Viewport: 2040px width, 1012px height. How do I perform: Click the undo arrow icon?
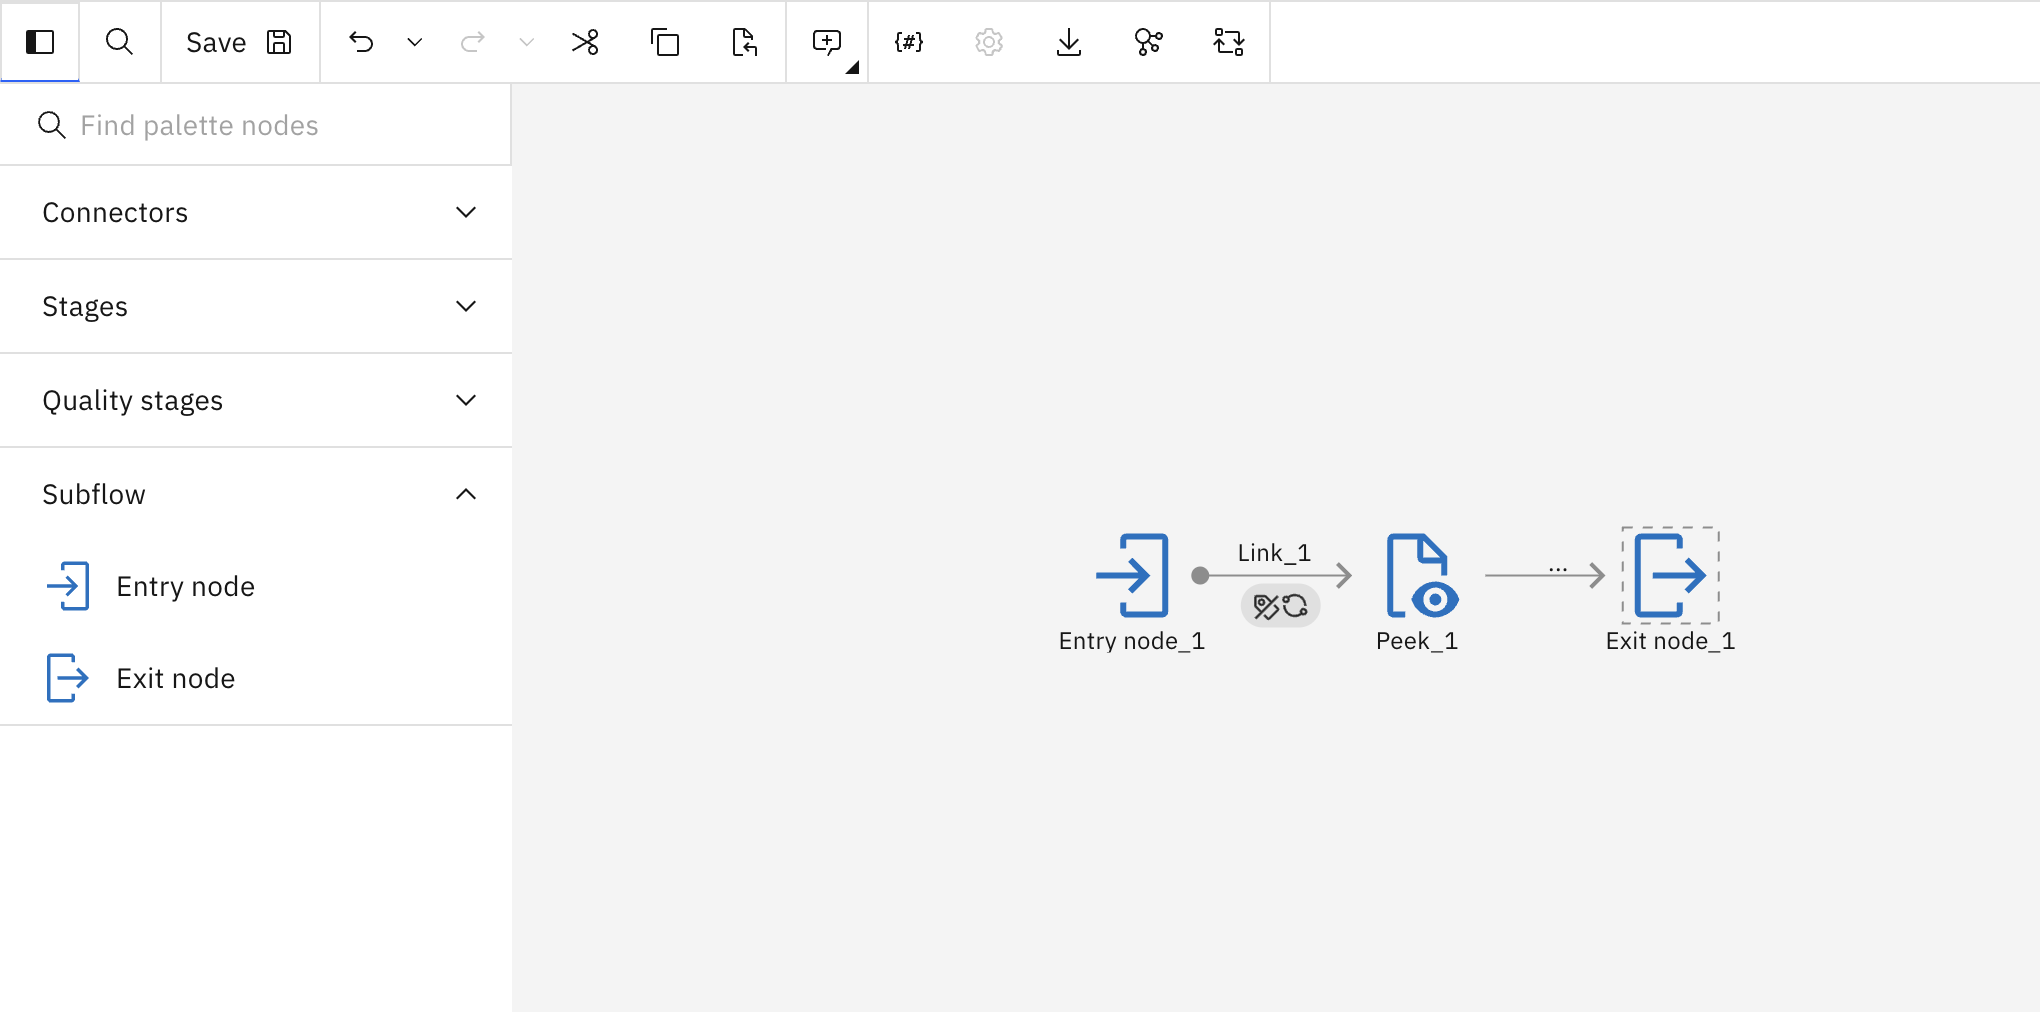[361, 42]
